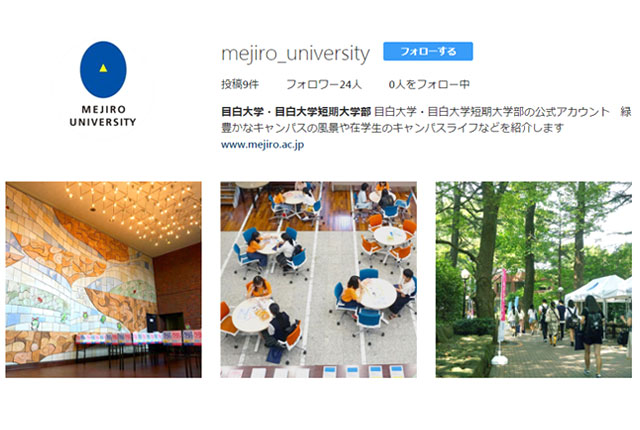The width and height of the screenshot is (640, 430).
Task: Open the tree-lined campus path photo
Action: tap(533, 279)
